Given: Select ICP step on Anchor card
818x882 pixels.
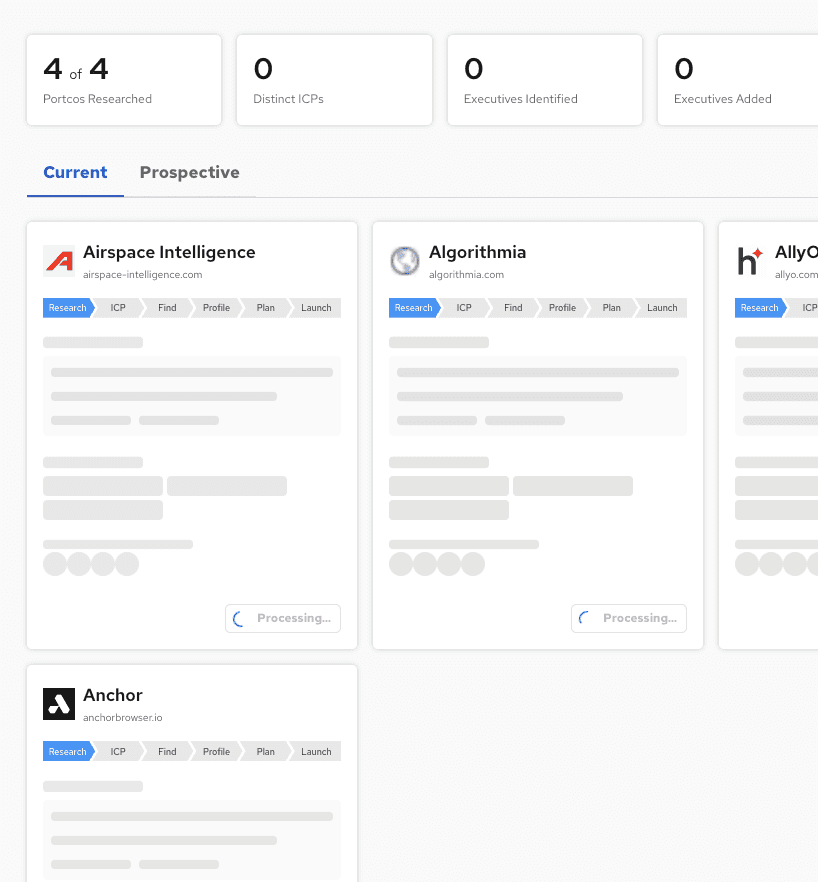Looking at the screenshot, I should tap(118, 752).
